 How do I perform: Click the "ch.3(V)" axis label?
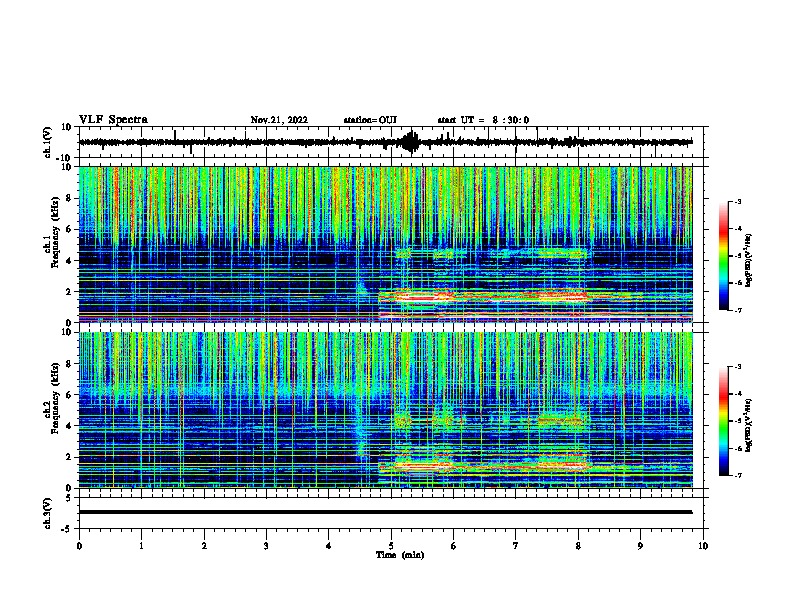pos(48,513)
